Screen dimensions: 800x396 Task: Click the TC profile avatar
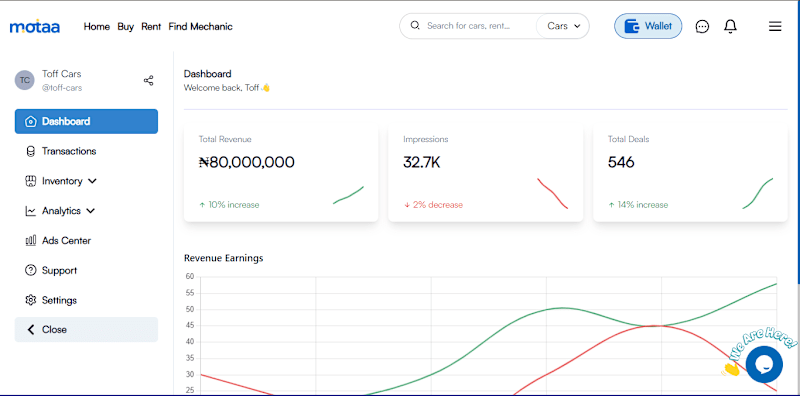pyautogui.click(x=24, y=81)
